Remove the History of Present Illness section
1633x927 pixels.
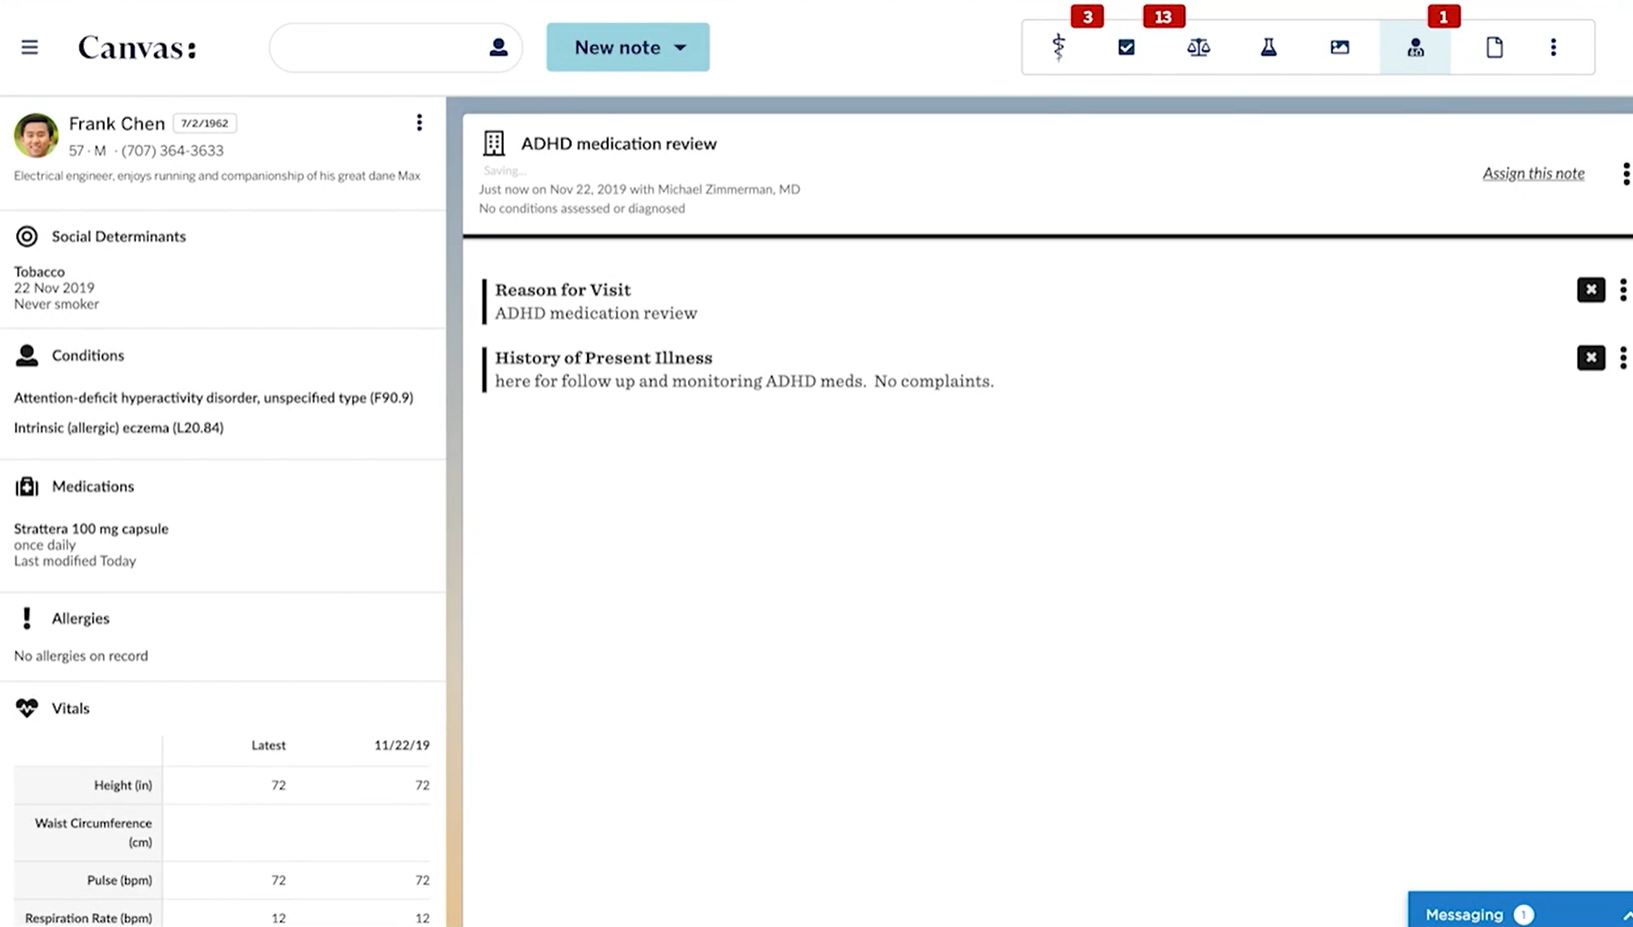[x=1590, y=357]
